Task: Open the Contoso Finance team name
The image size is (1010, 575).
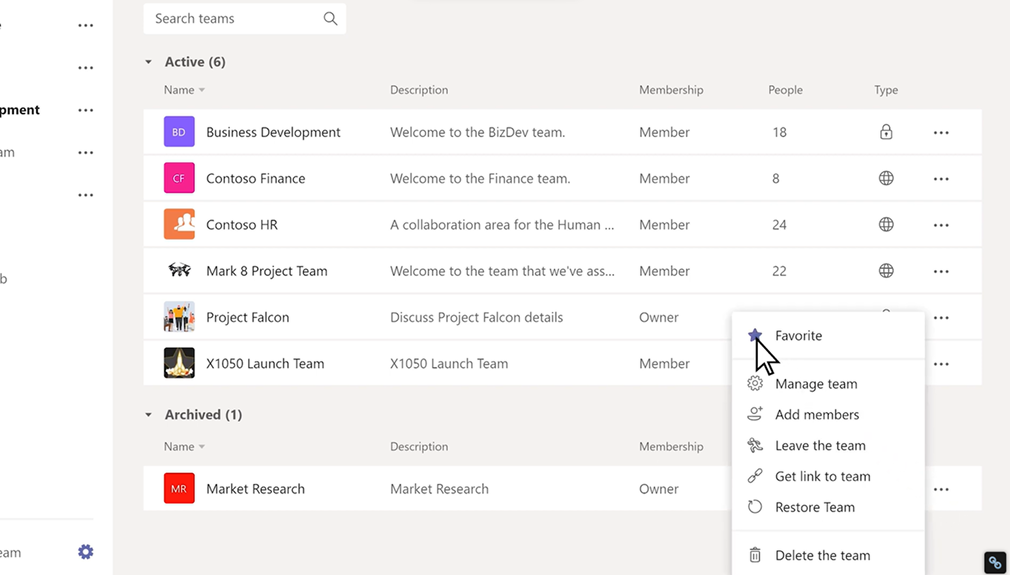Action: tap(256, 178)
